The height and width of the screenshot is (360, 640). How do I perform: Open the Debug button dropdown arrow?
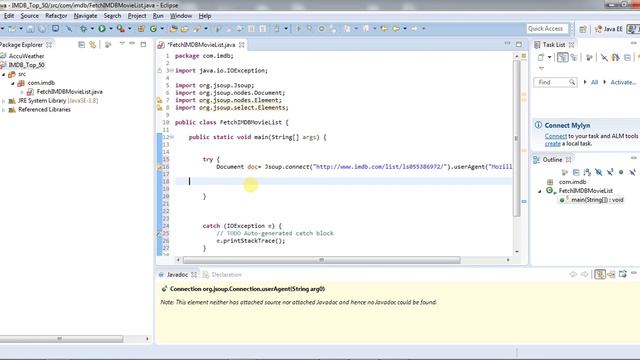pos(92,29)
